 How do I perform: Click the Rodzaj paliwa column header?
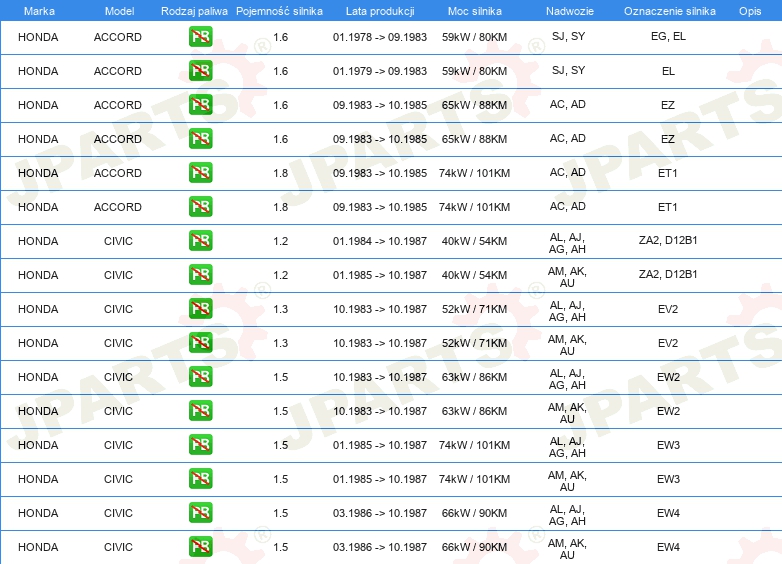(x=194, y=11)
